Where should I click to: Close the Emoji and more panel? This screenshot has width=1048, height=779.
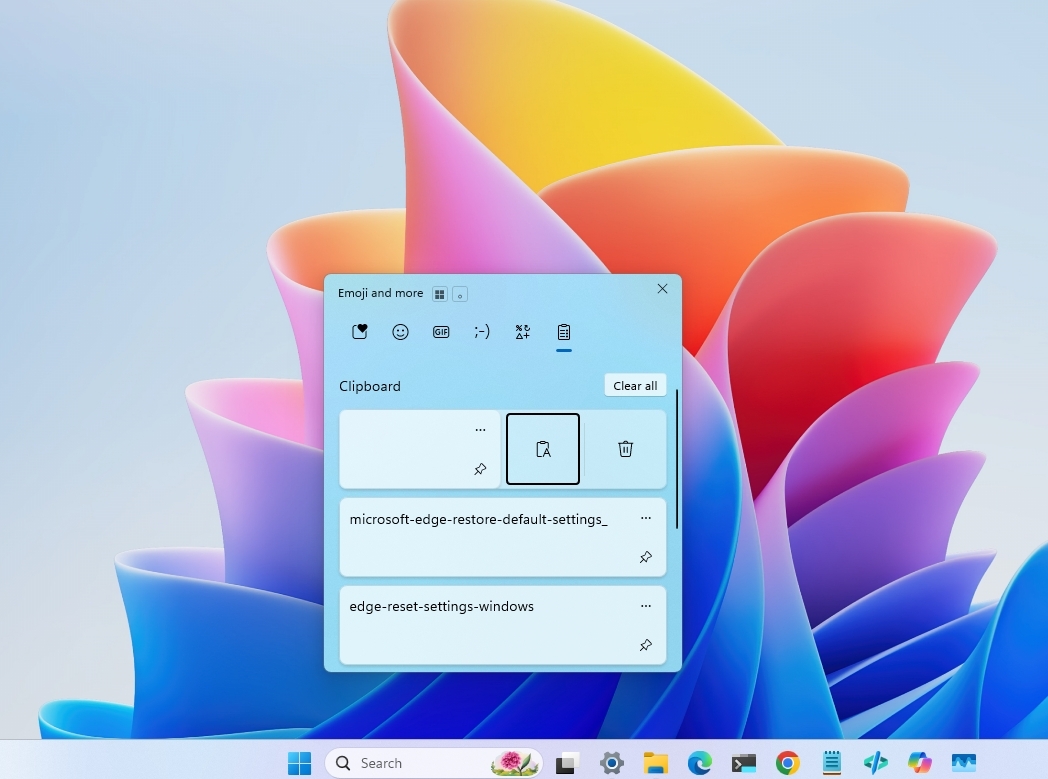662,289
